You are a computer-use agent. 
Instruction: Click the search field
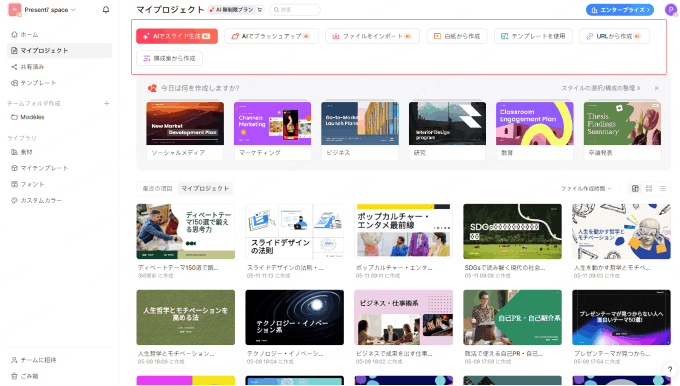295,10
